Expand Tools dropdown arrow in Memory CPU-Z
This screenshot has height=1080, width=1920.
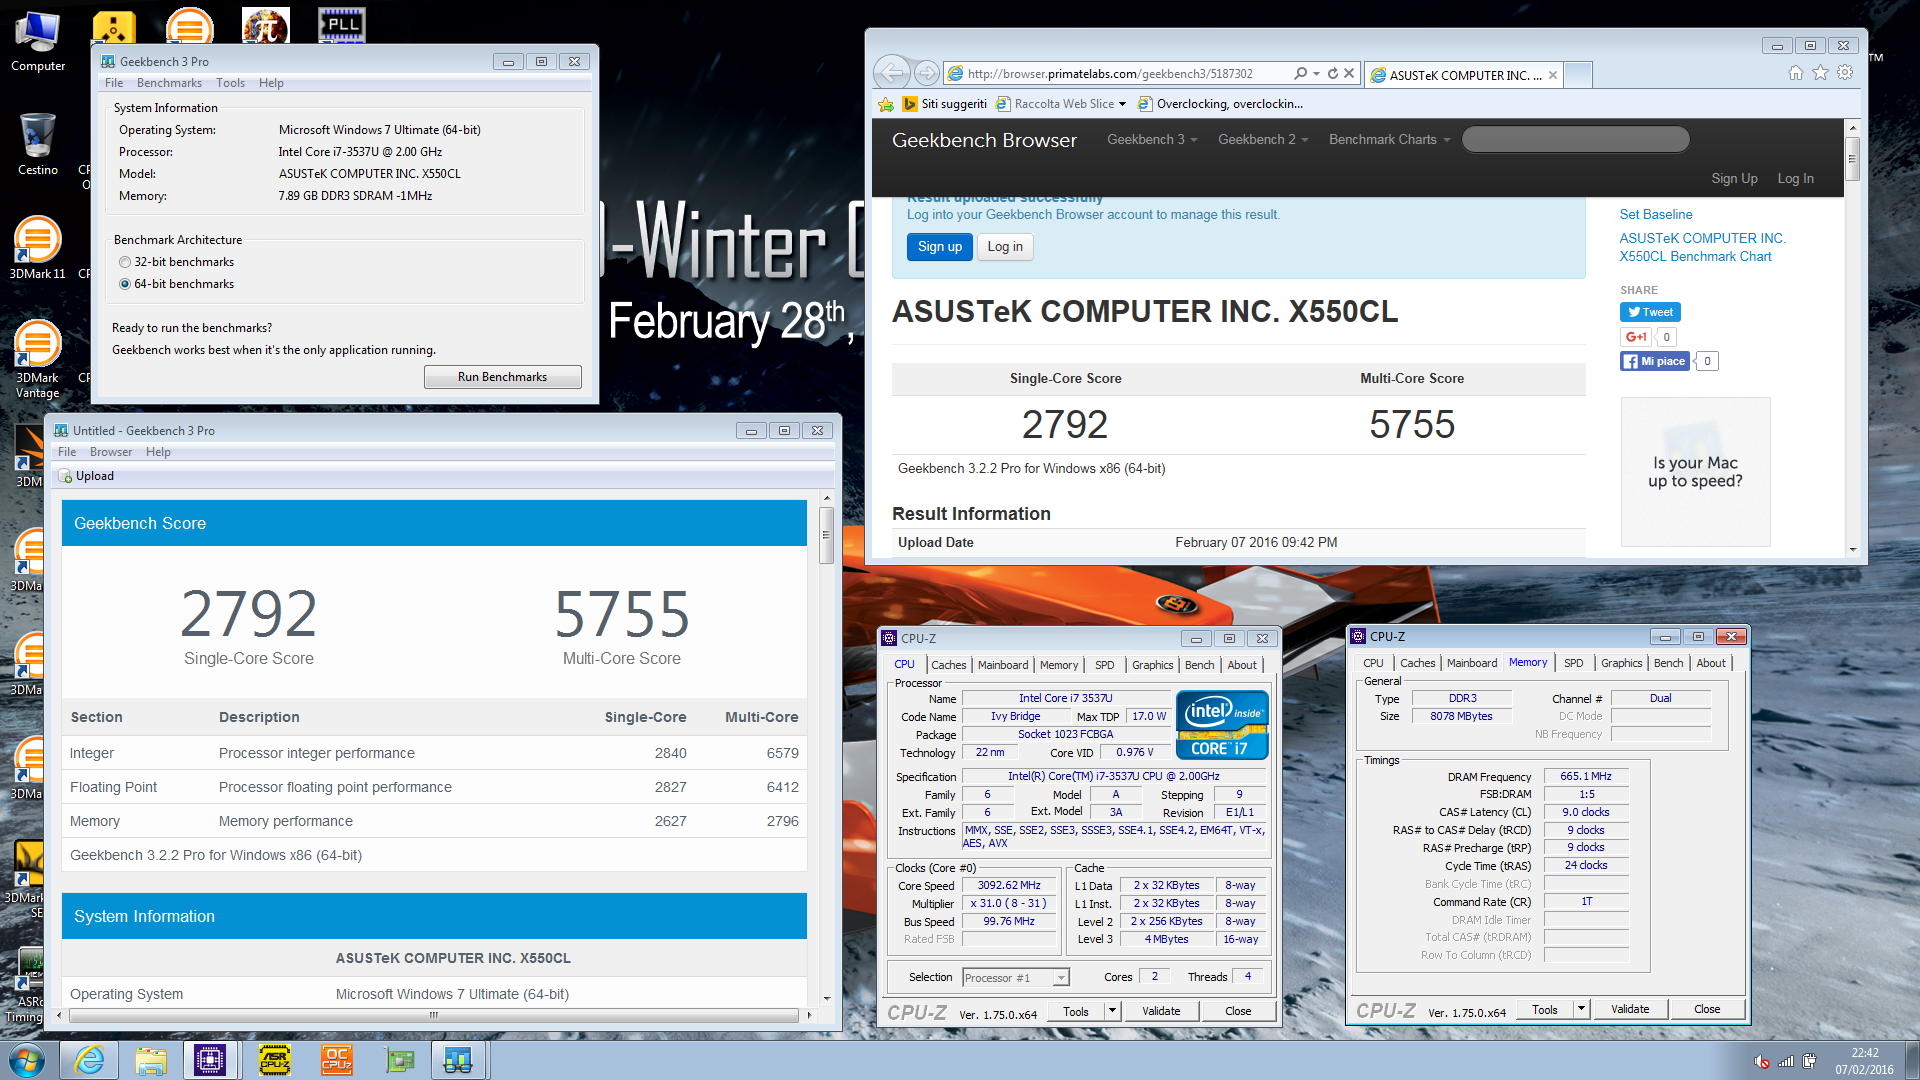point(1581,1009)
